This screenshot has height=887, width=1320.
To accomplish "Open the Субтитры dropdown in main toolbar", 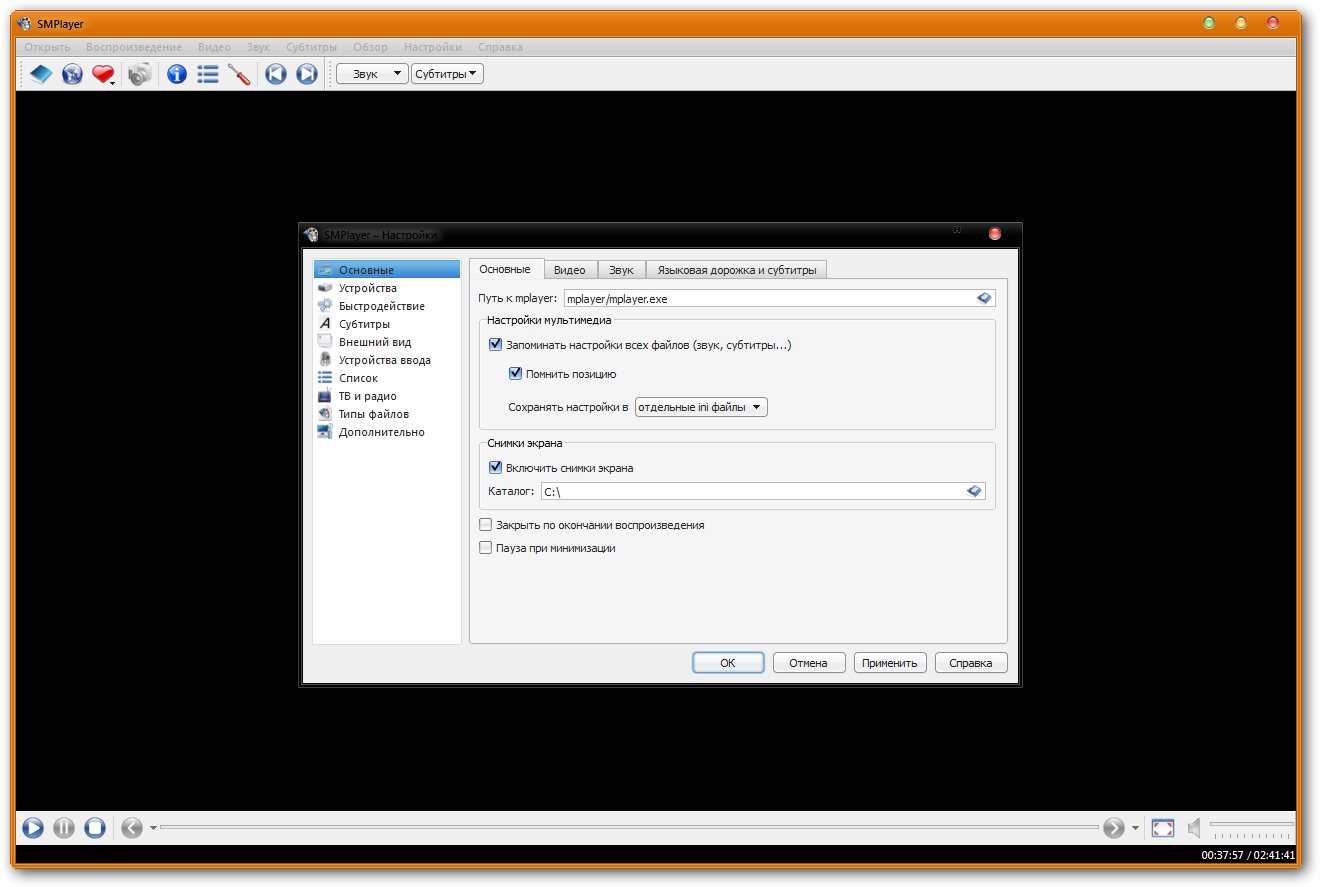I will (x=447, y=74).
